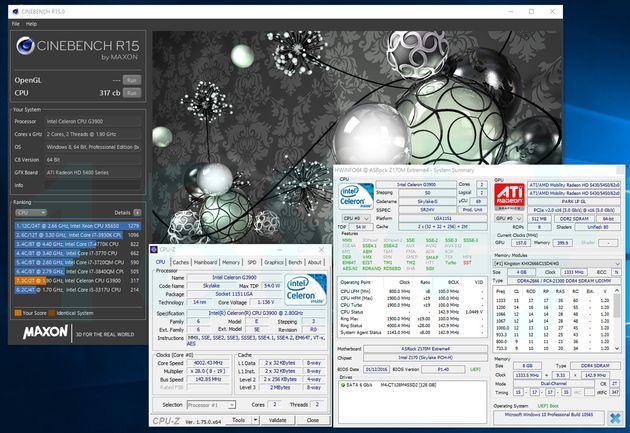
Task: Click the MAXON logo at the bottom
Action: 45,332
